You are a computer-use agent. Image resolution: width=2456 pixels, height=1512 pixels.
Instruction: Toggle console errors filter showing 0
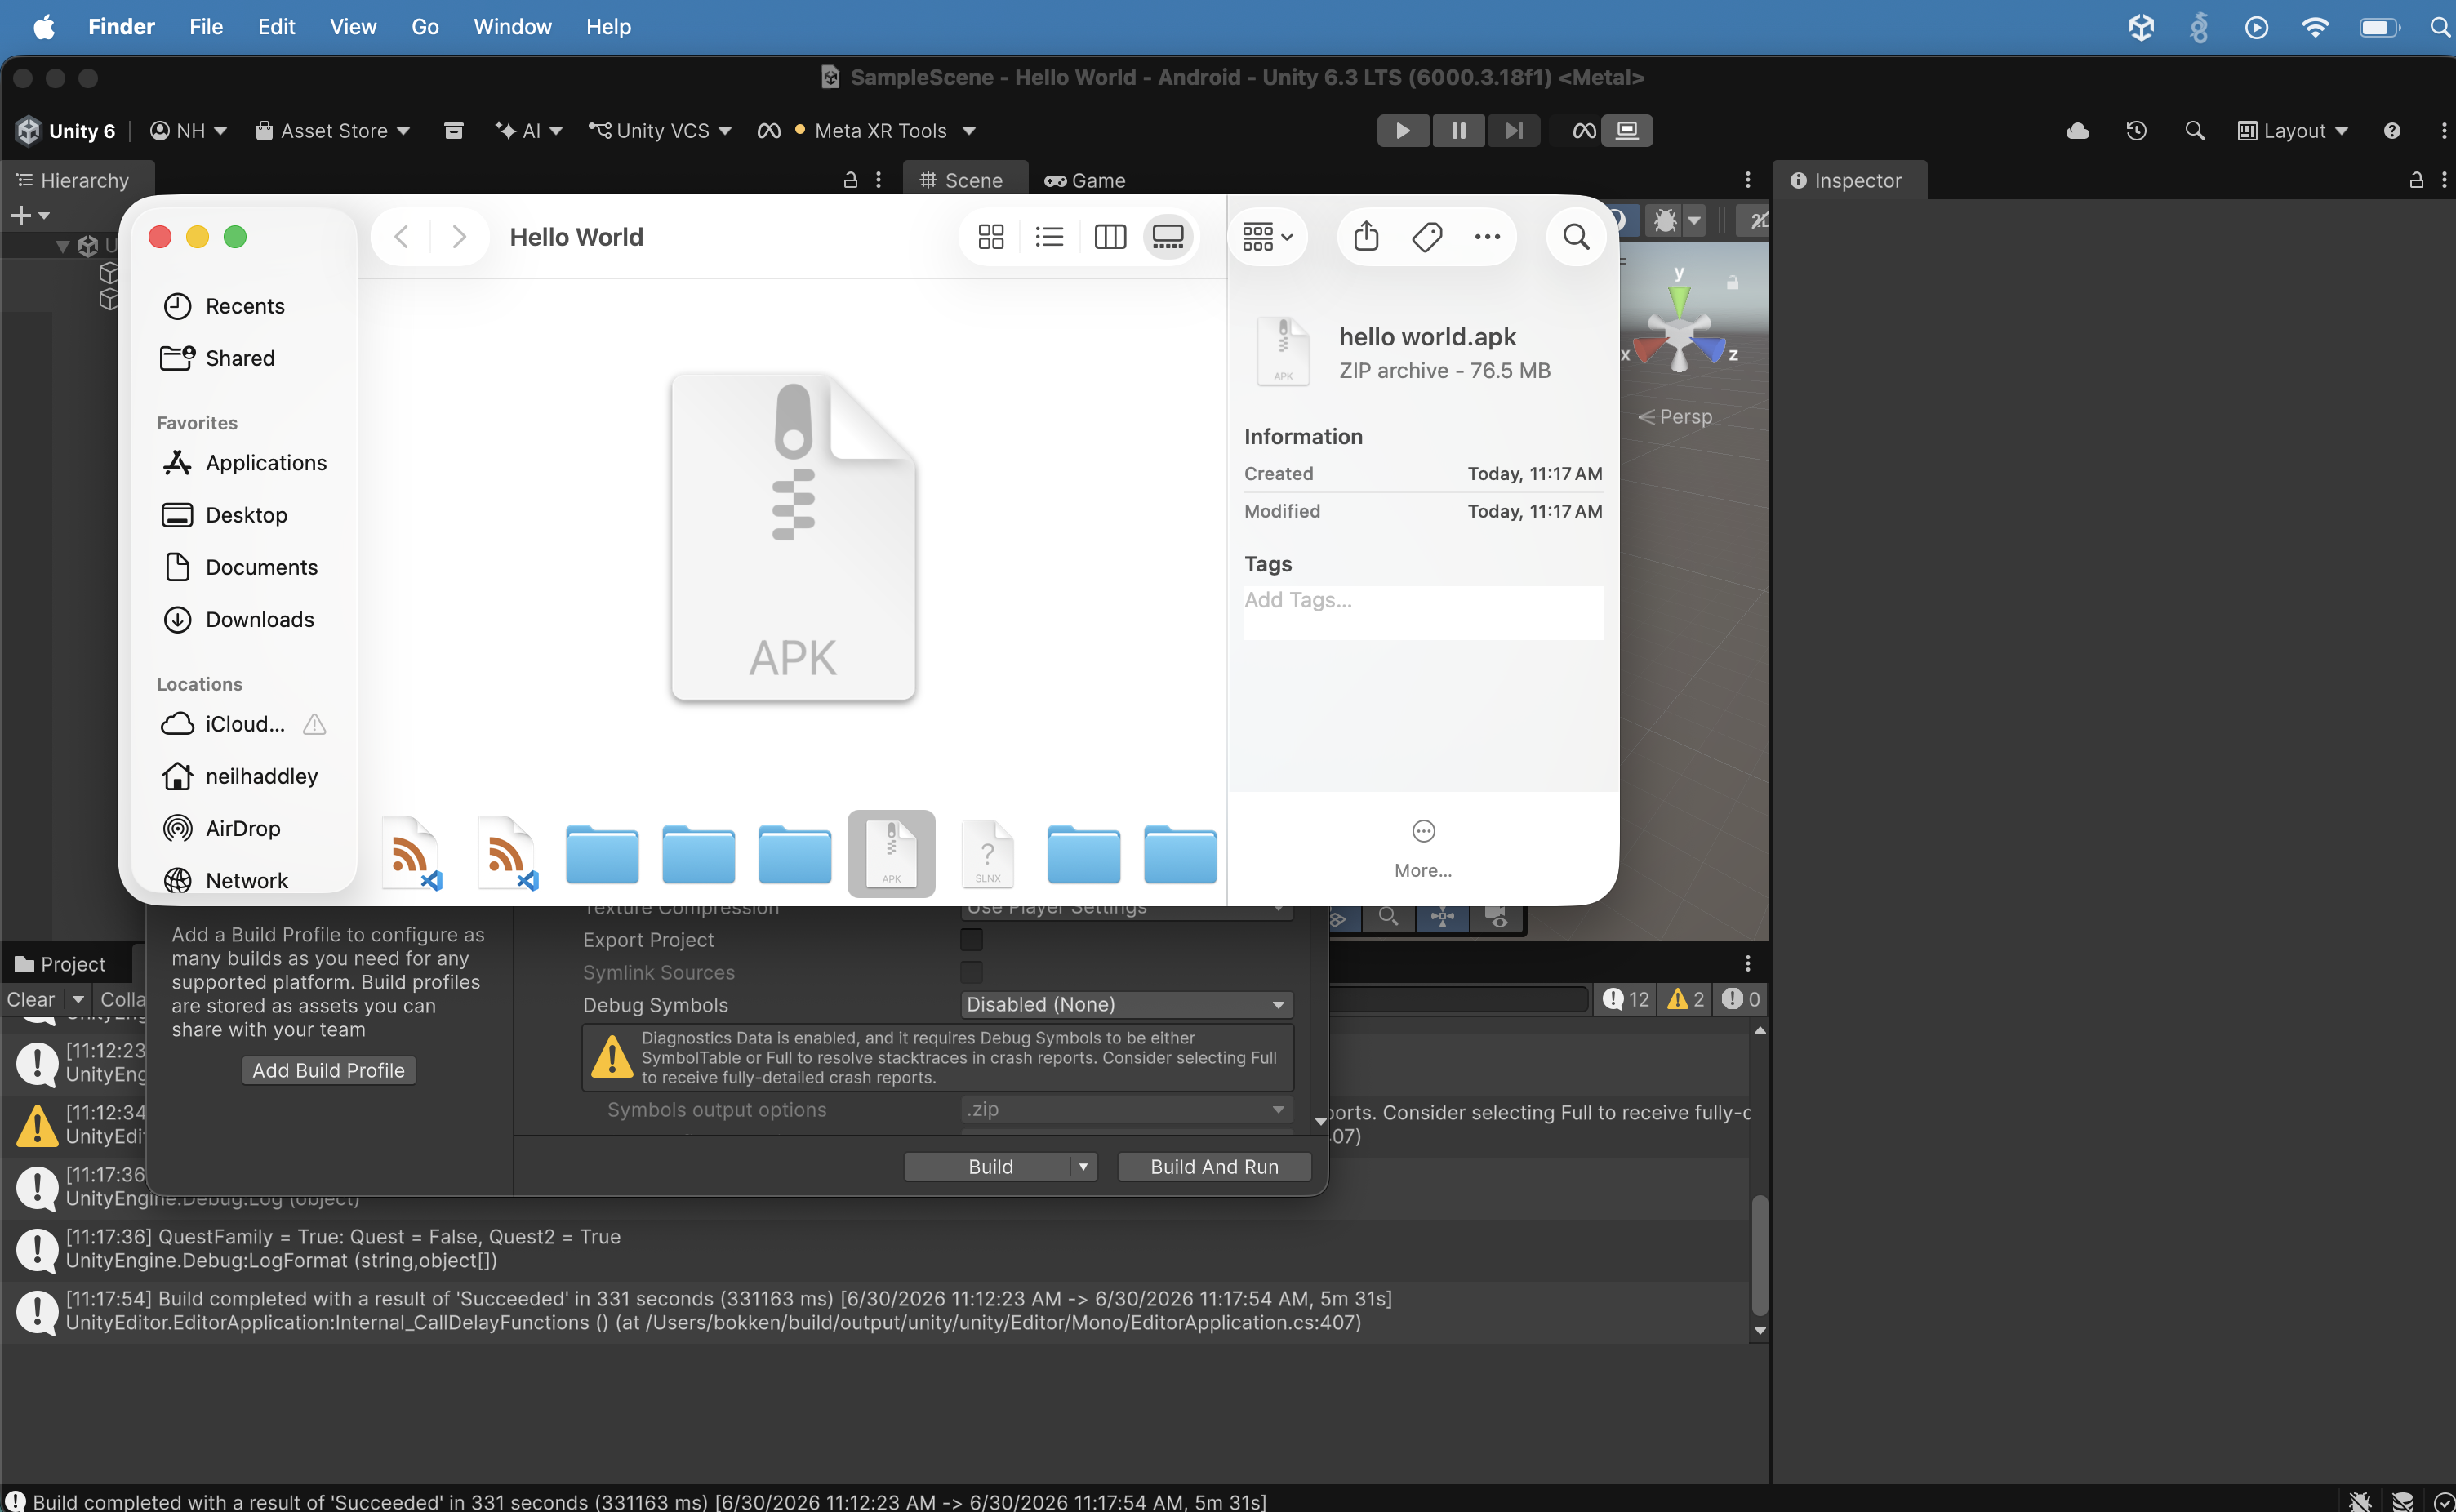pyautogui.click(x=1740, y=999)
